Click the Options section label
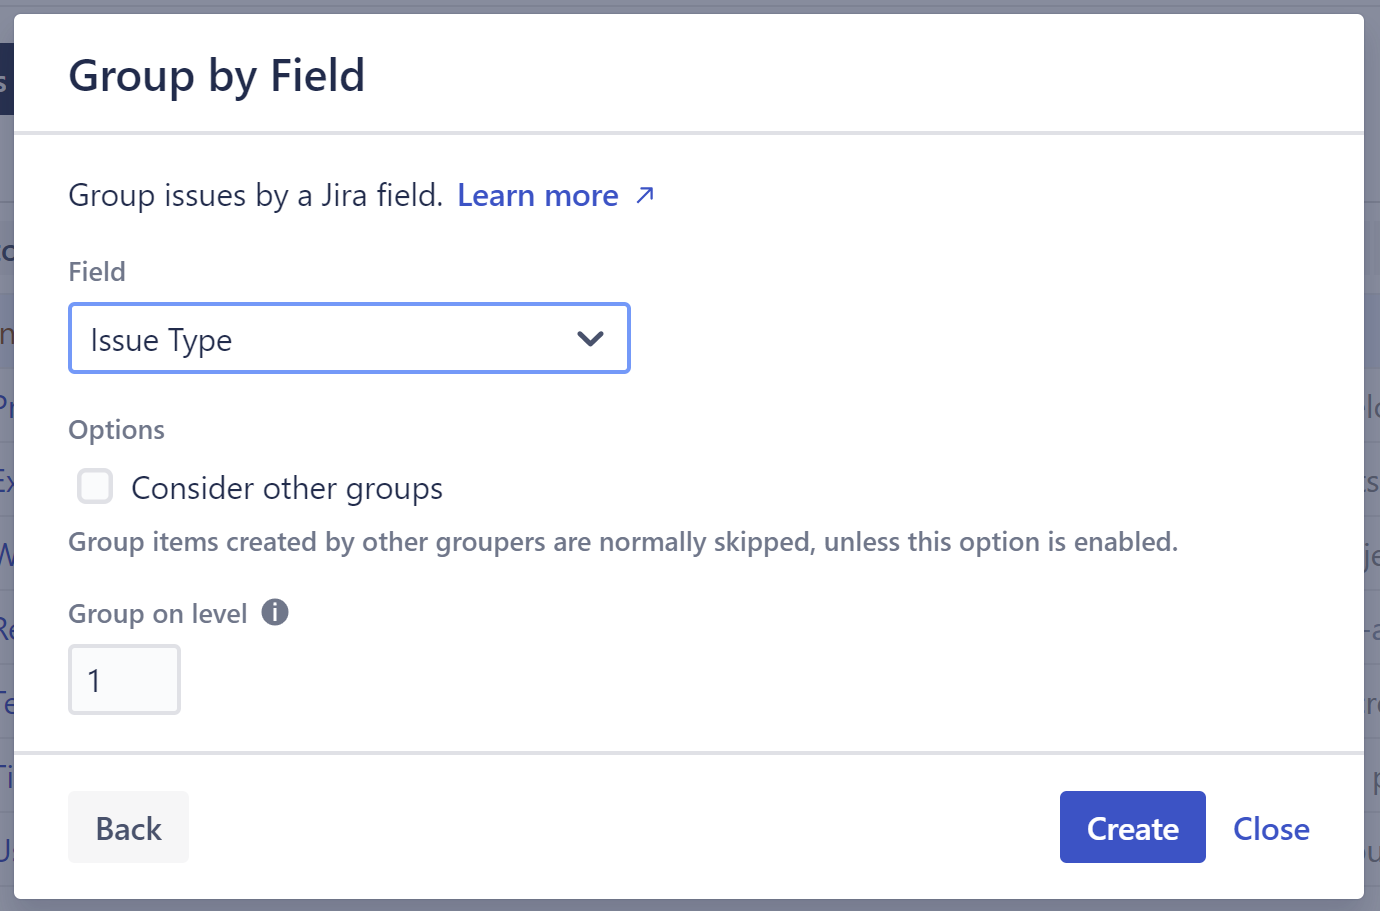 click(x=116, y=429)
